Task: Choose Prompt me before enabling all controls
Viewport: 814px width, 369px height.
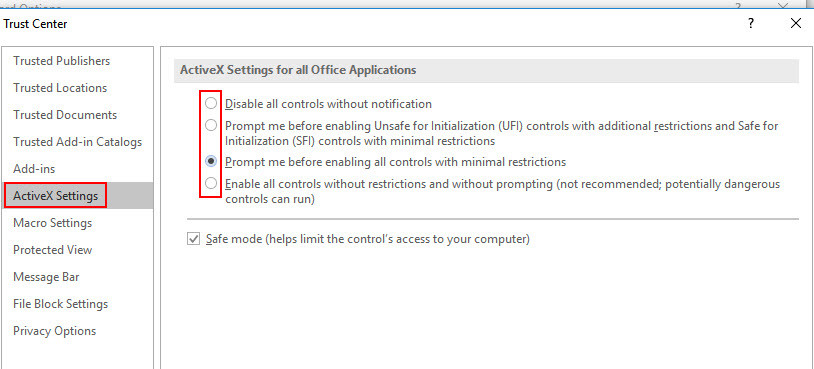Action: point(211,161)
